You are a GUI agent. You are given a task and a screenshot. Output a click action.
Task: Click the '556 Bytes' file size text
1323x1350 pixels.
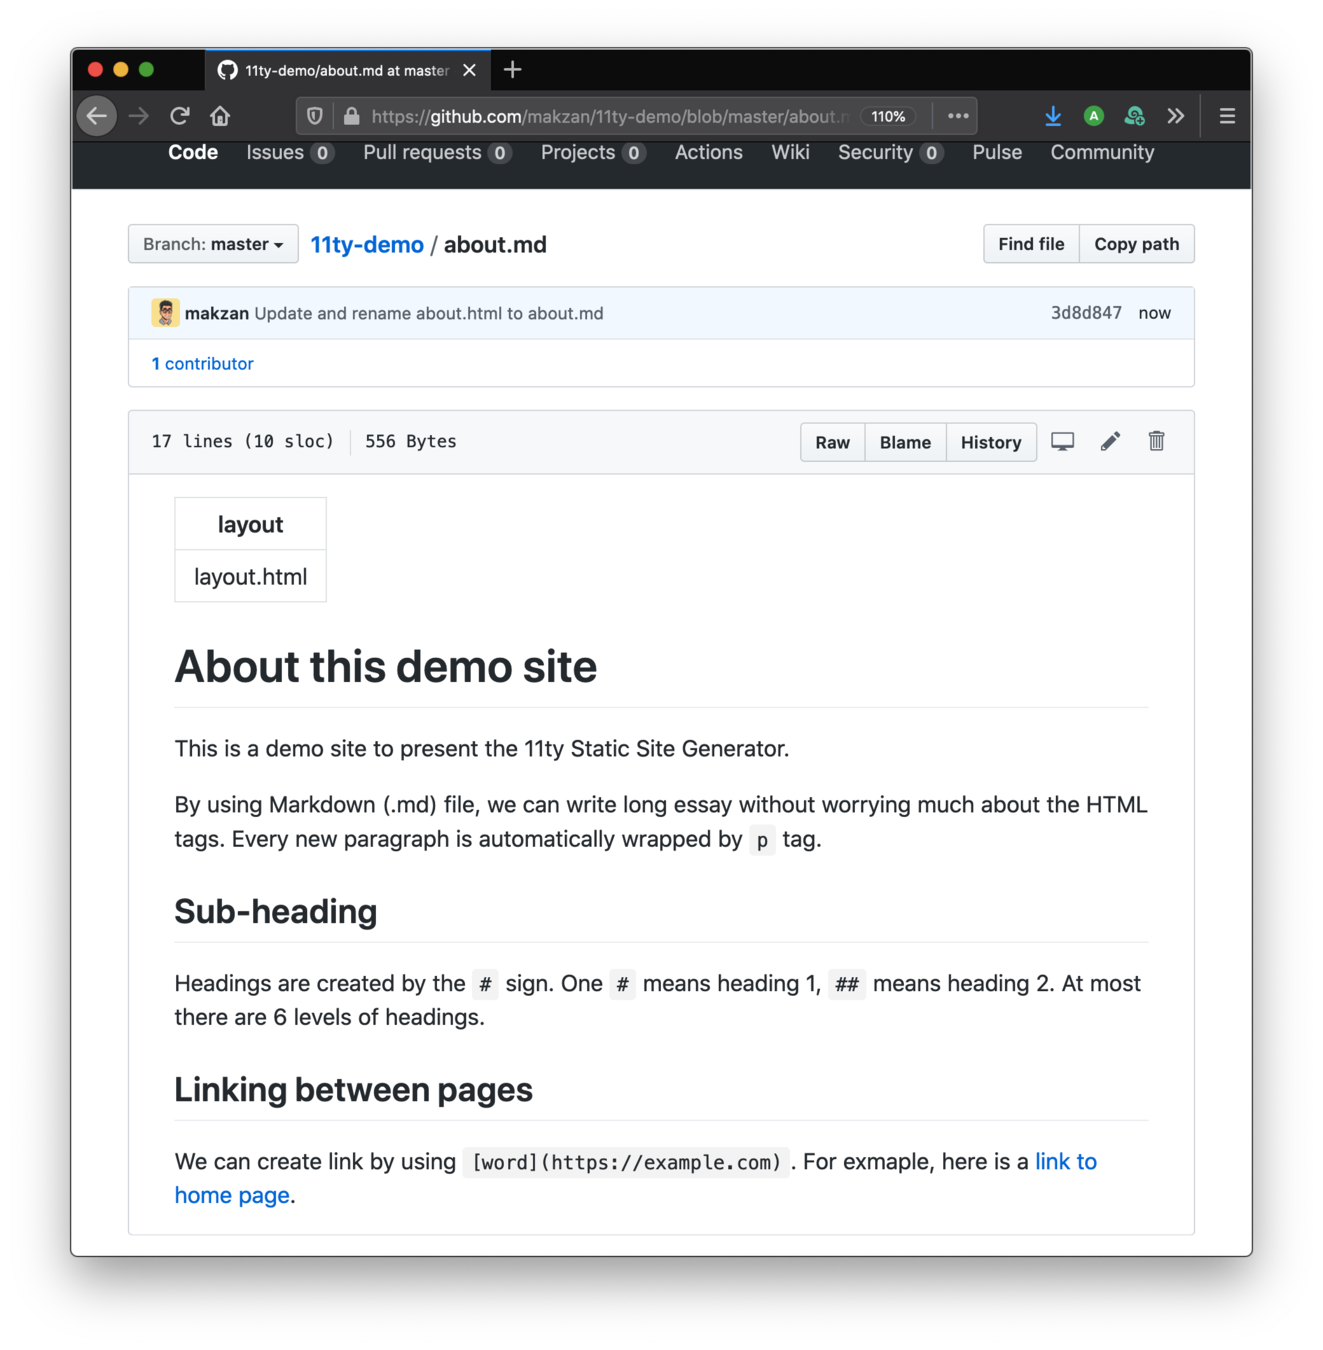click(411, 441)
